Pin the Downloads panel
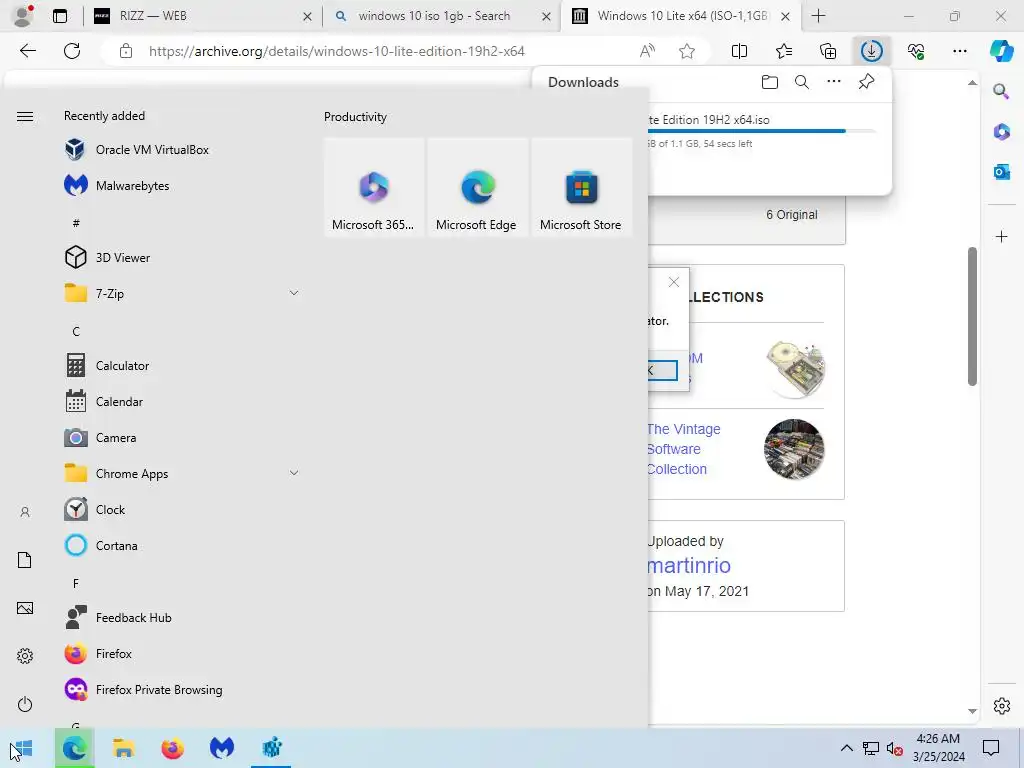The image size is (1024, 768). (867, 82)
